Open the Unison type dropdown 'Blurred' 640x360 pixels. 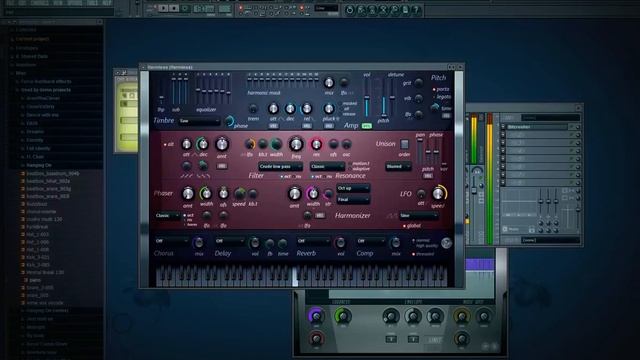tap(398, 167)
